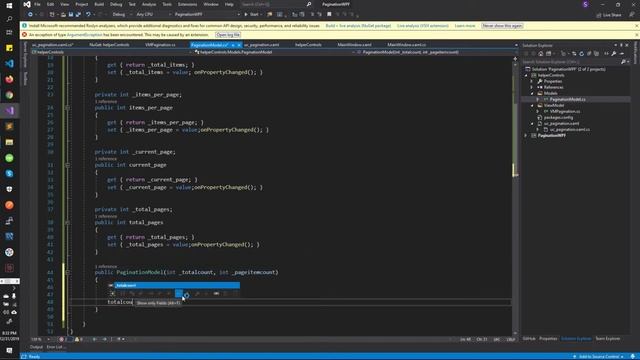This screenshot has width=640, height=360.
Task: Toggle the Show only Fields IntelliSense filter
Action: click(x=179, y=293)
